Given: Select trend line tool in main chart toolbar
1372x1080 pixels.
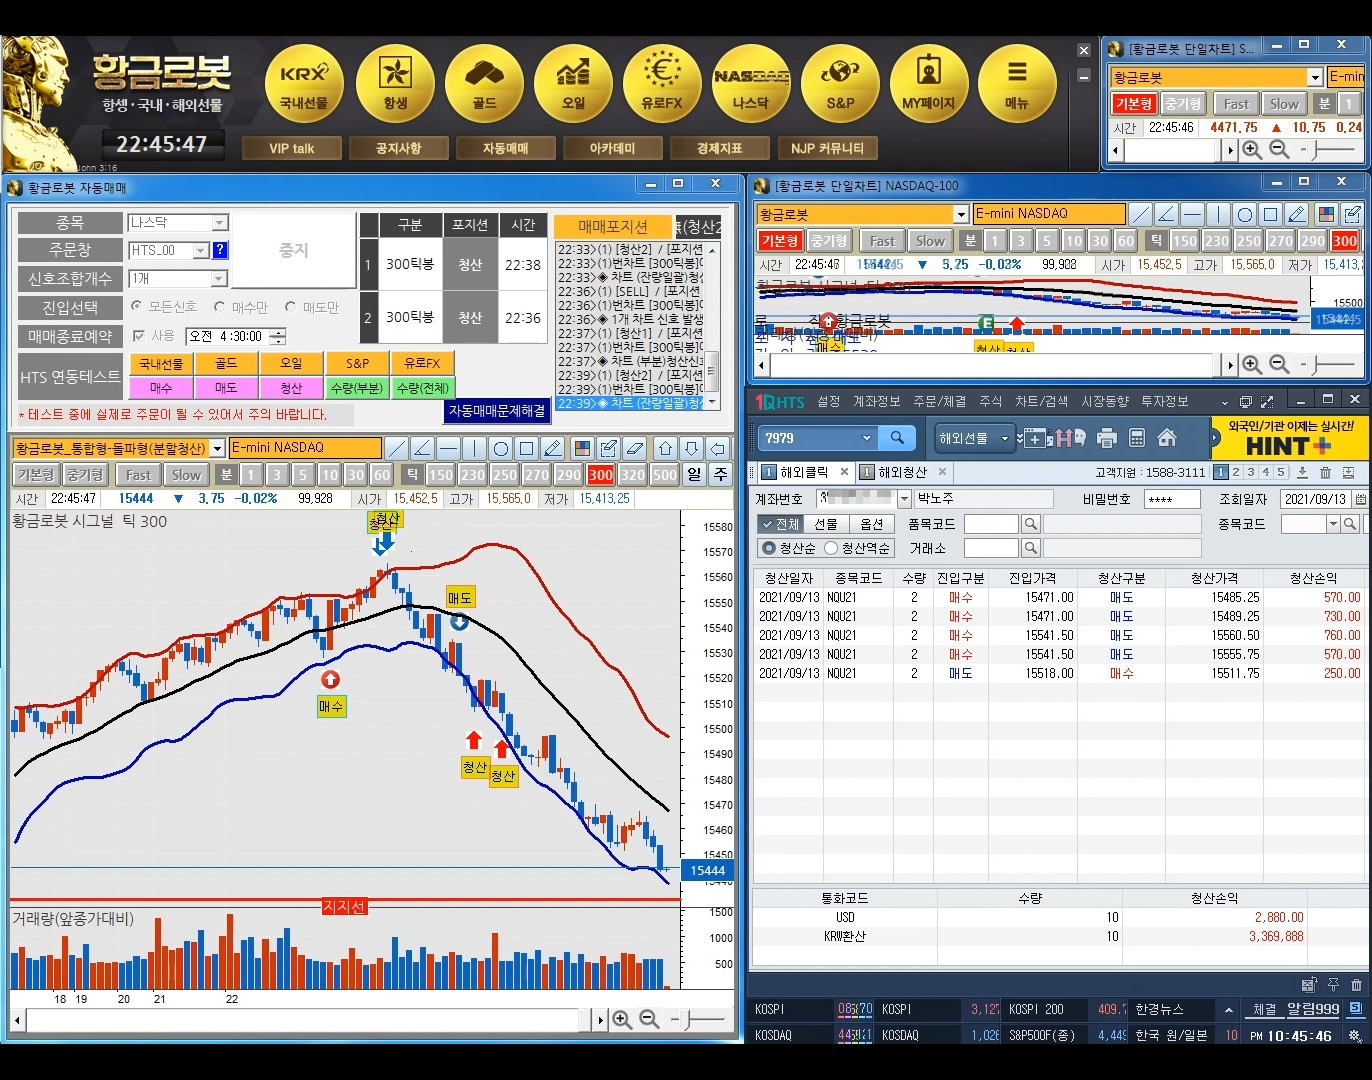Looking at the screenshot, I should [397, 448].
